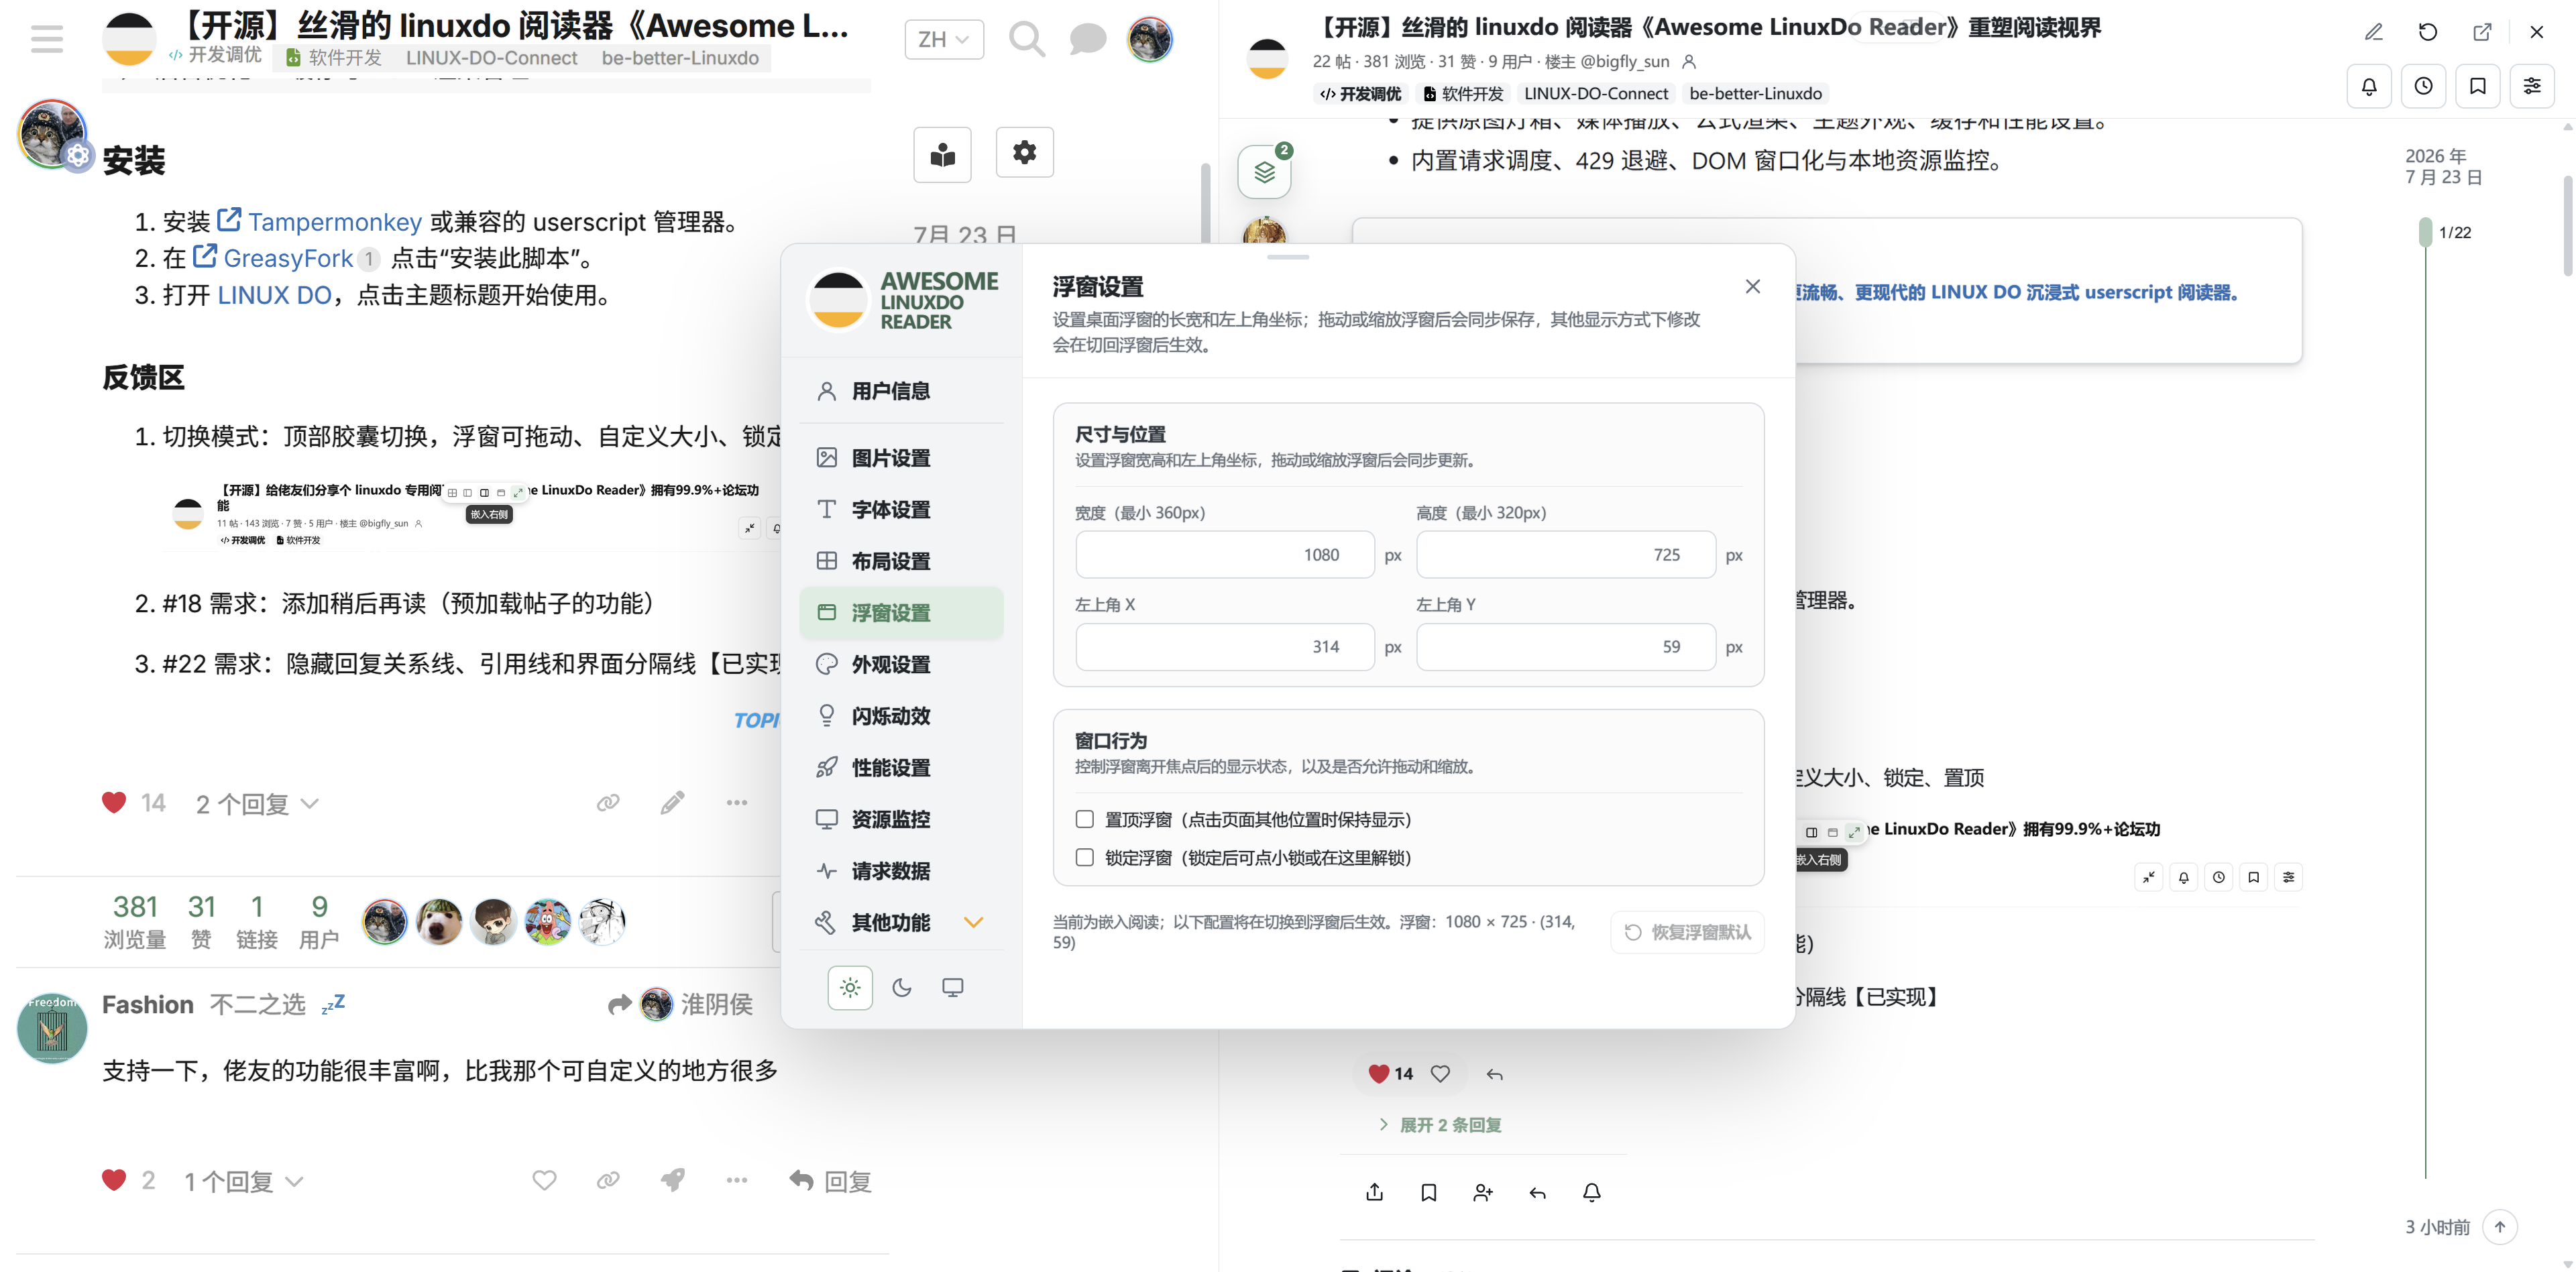Click the edit pencil icon in reader header
Image resolution: width=2576 pixels, height=1272 pixels.
(2373, 32)
